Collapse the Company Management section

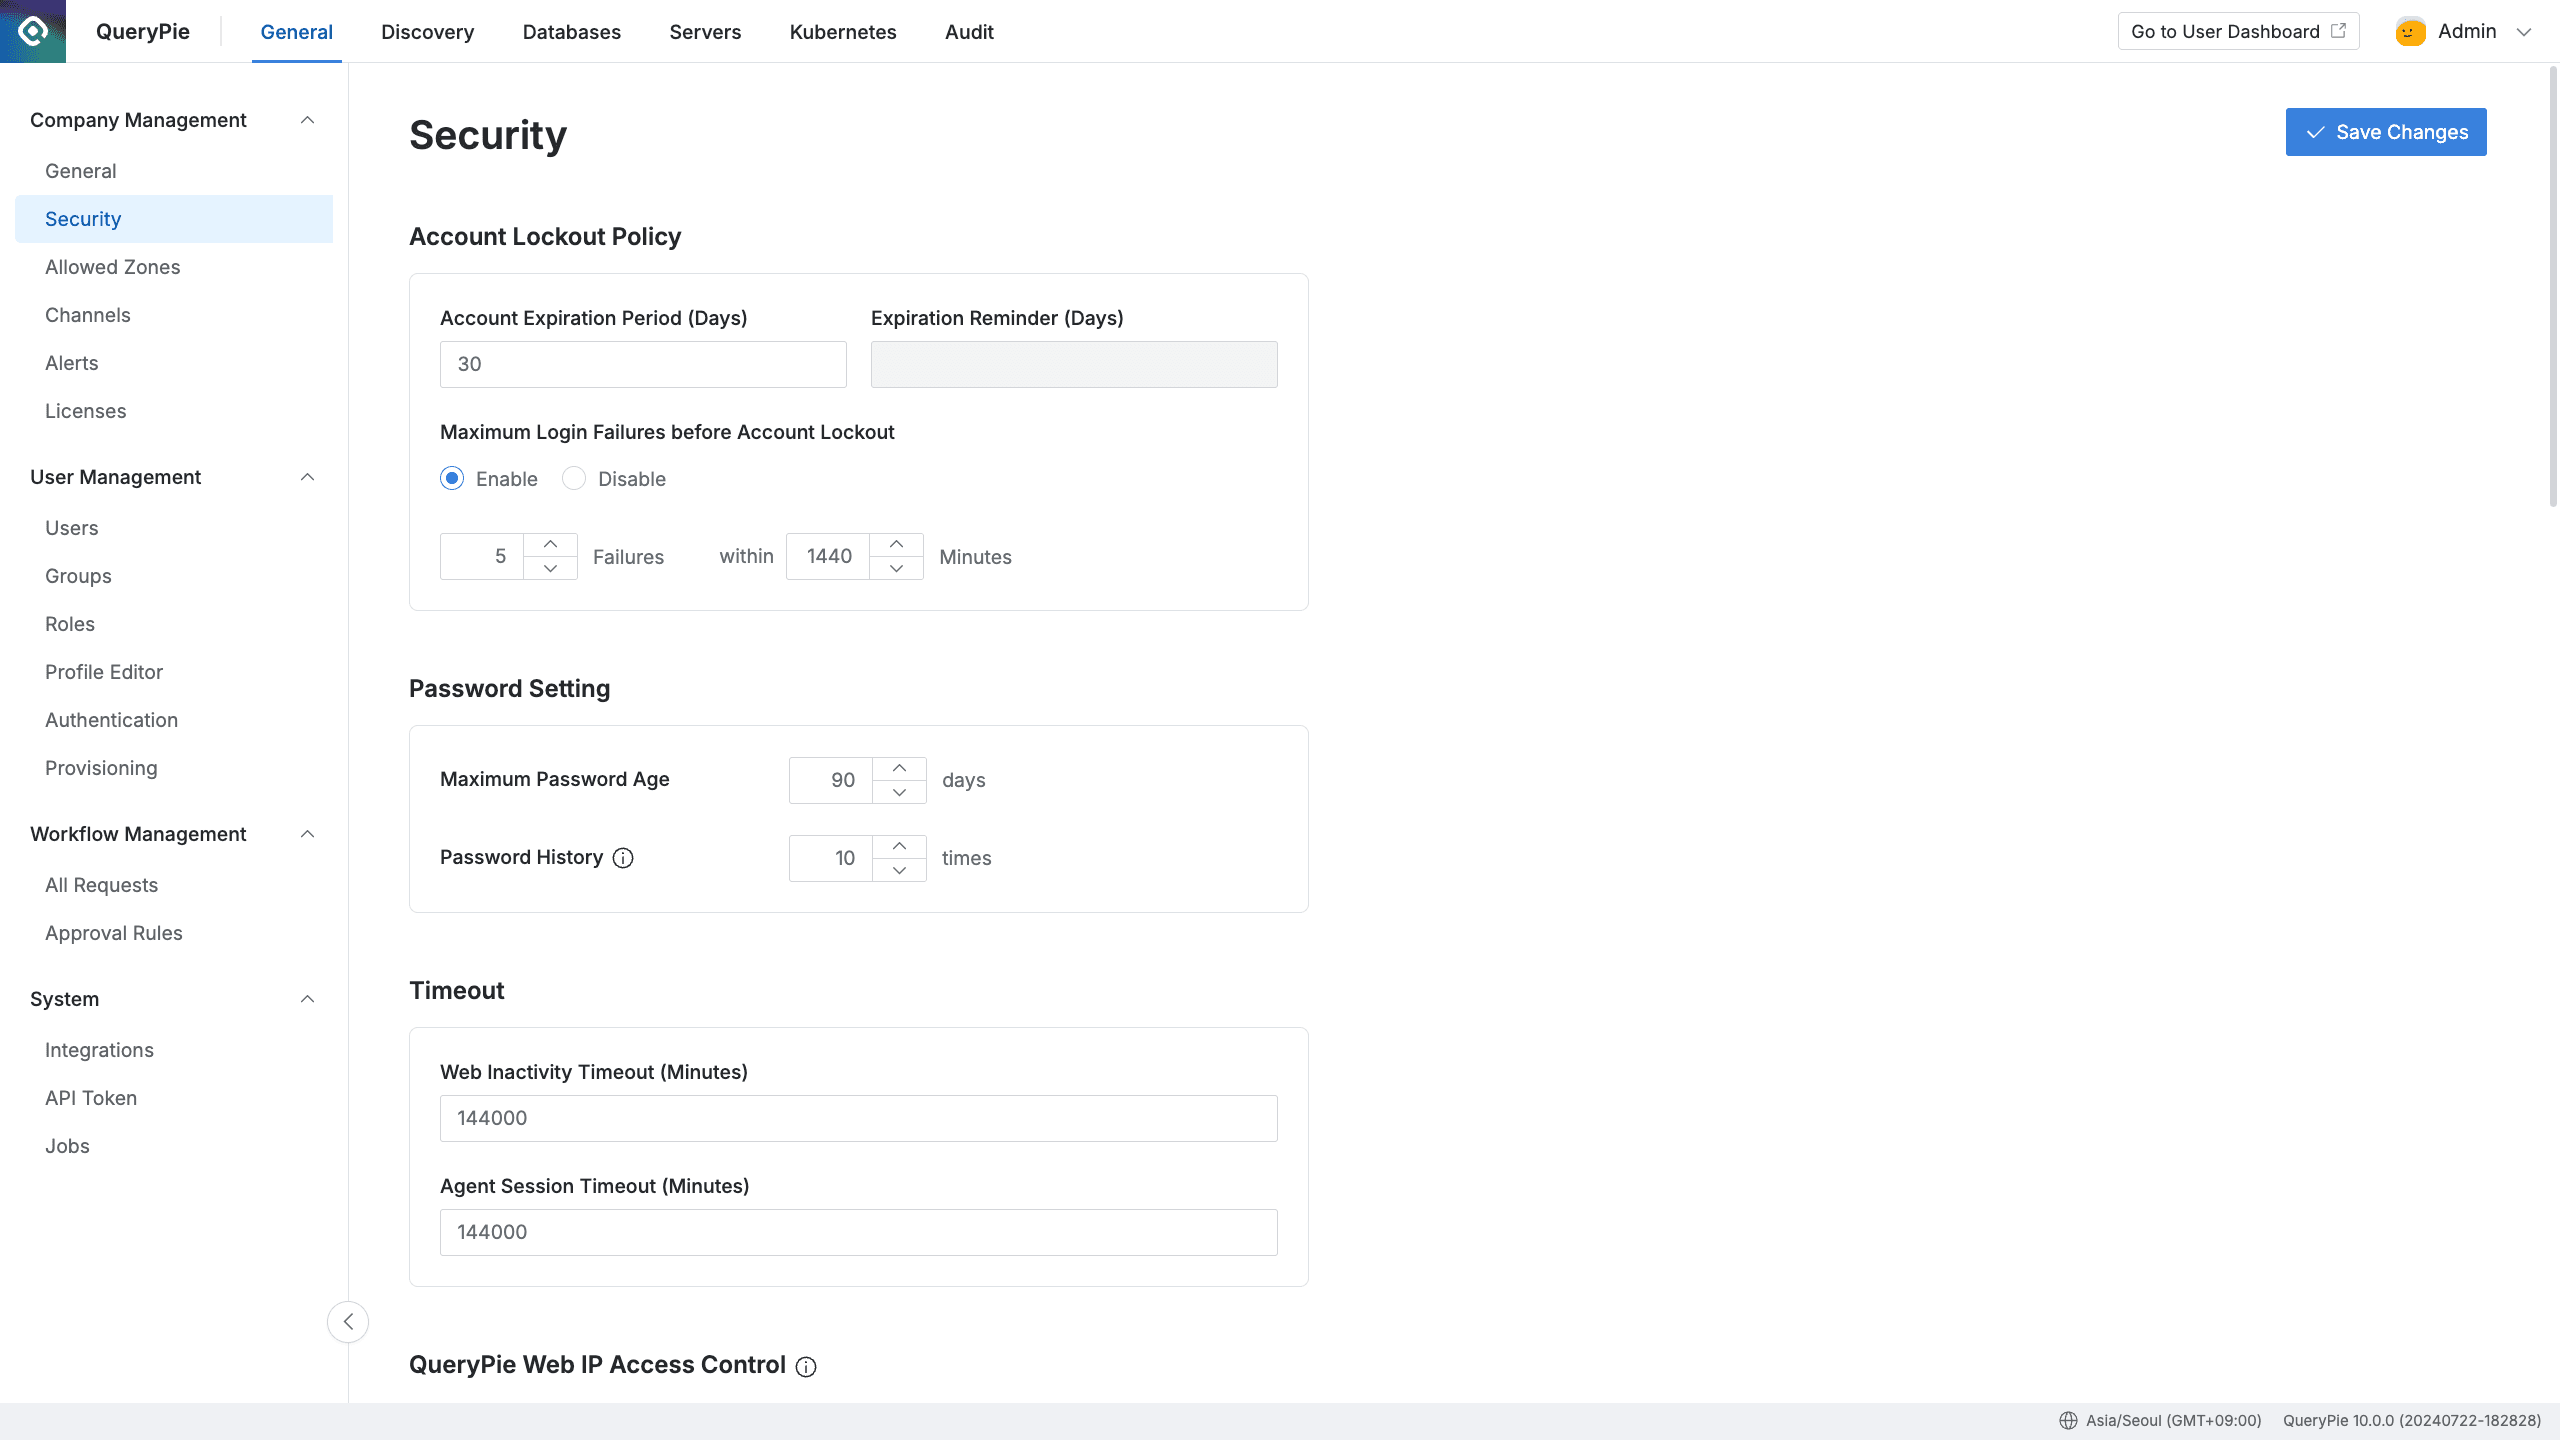point(308,120)
